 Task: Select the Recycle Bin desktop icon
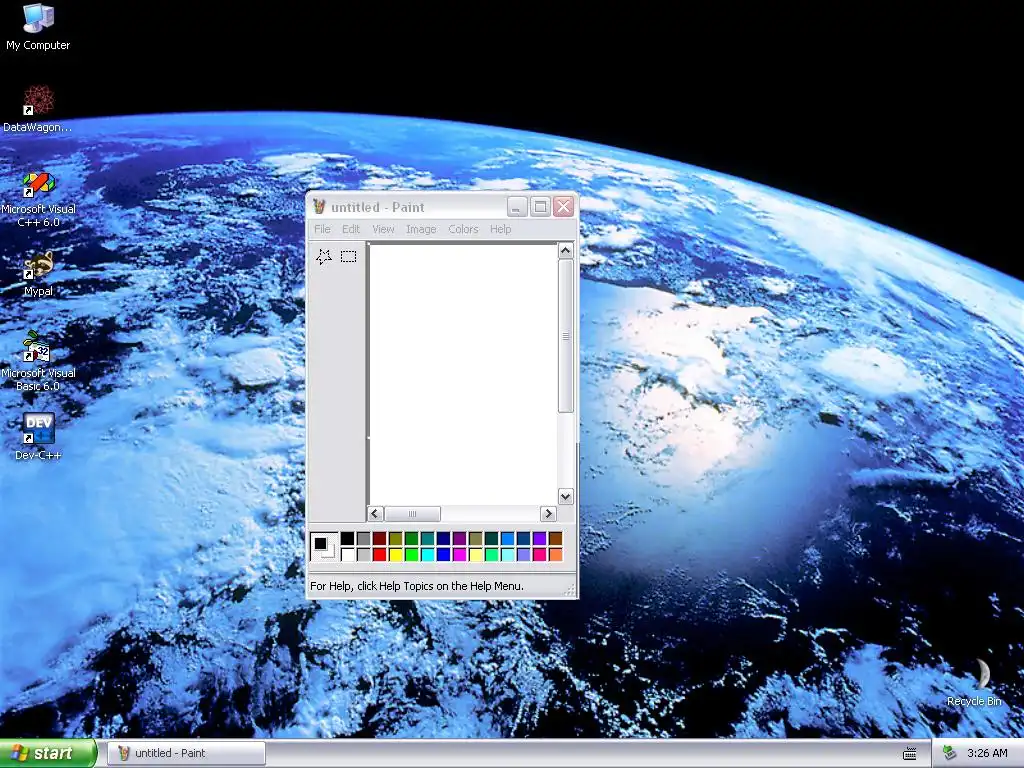point(974,683)
